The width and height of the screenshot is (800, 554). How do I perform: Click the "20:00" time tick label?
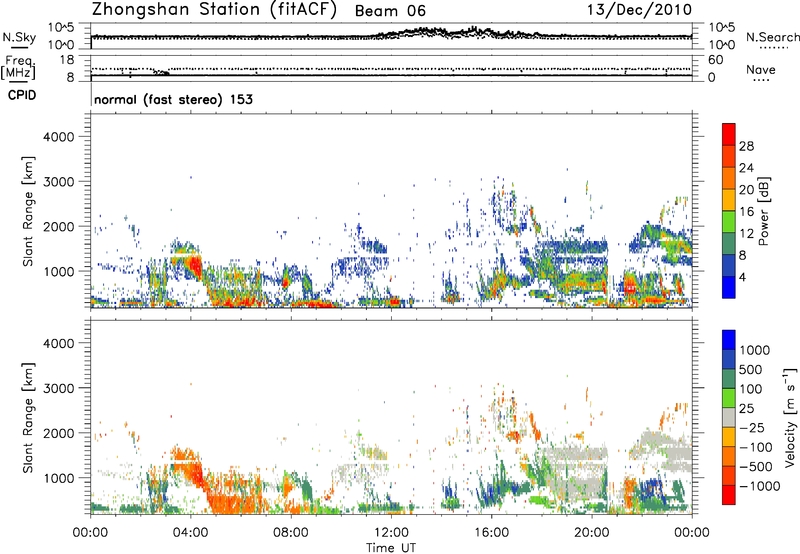592,533
